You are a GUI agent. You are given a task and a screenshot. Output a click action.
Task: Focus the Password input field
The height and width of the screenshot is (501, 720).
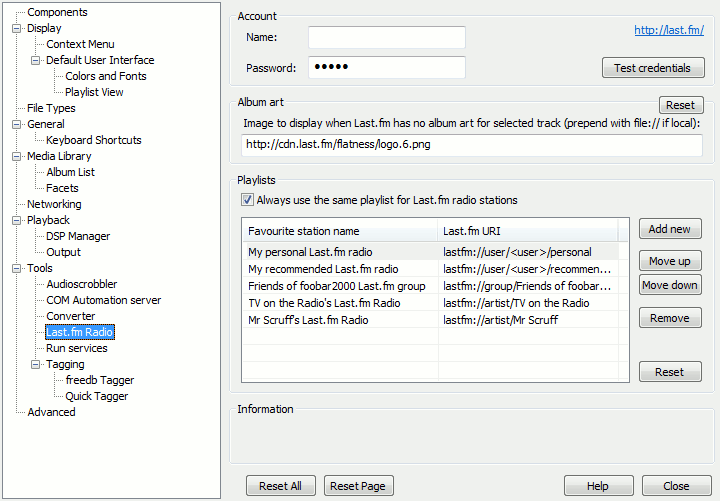click(387, 67)
